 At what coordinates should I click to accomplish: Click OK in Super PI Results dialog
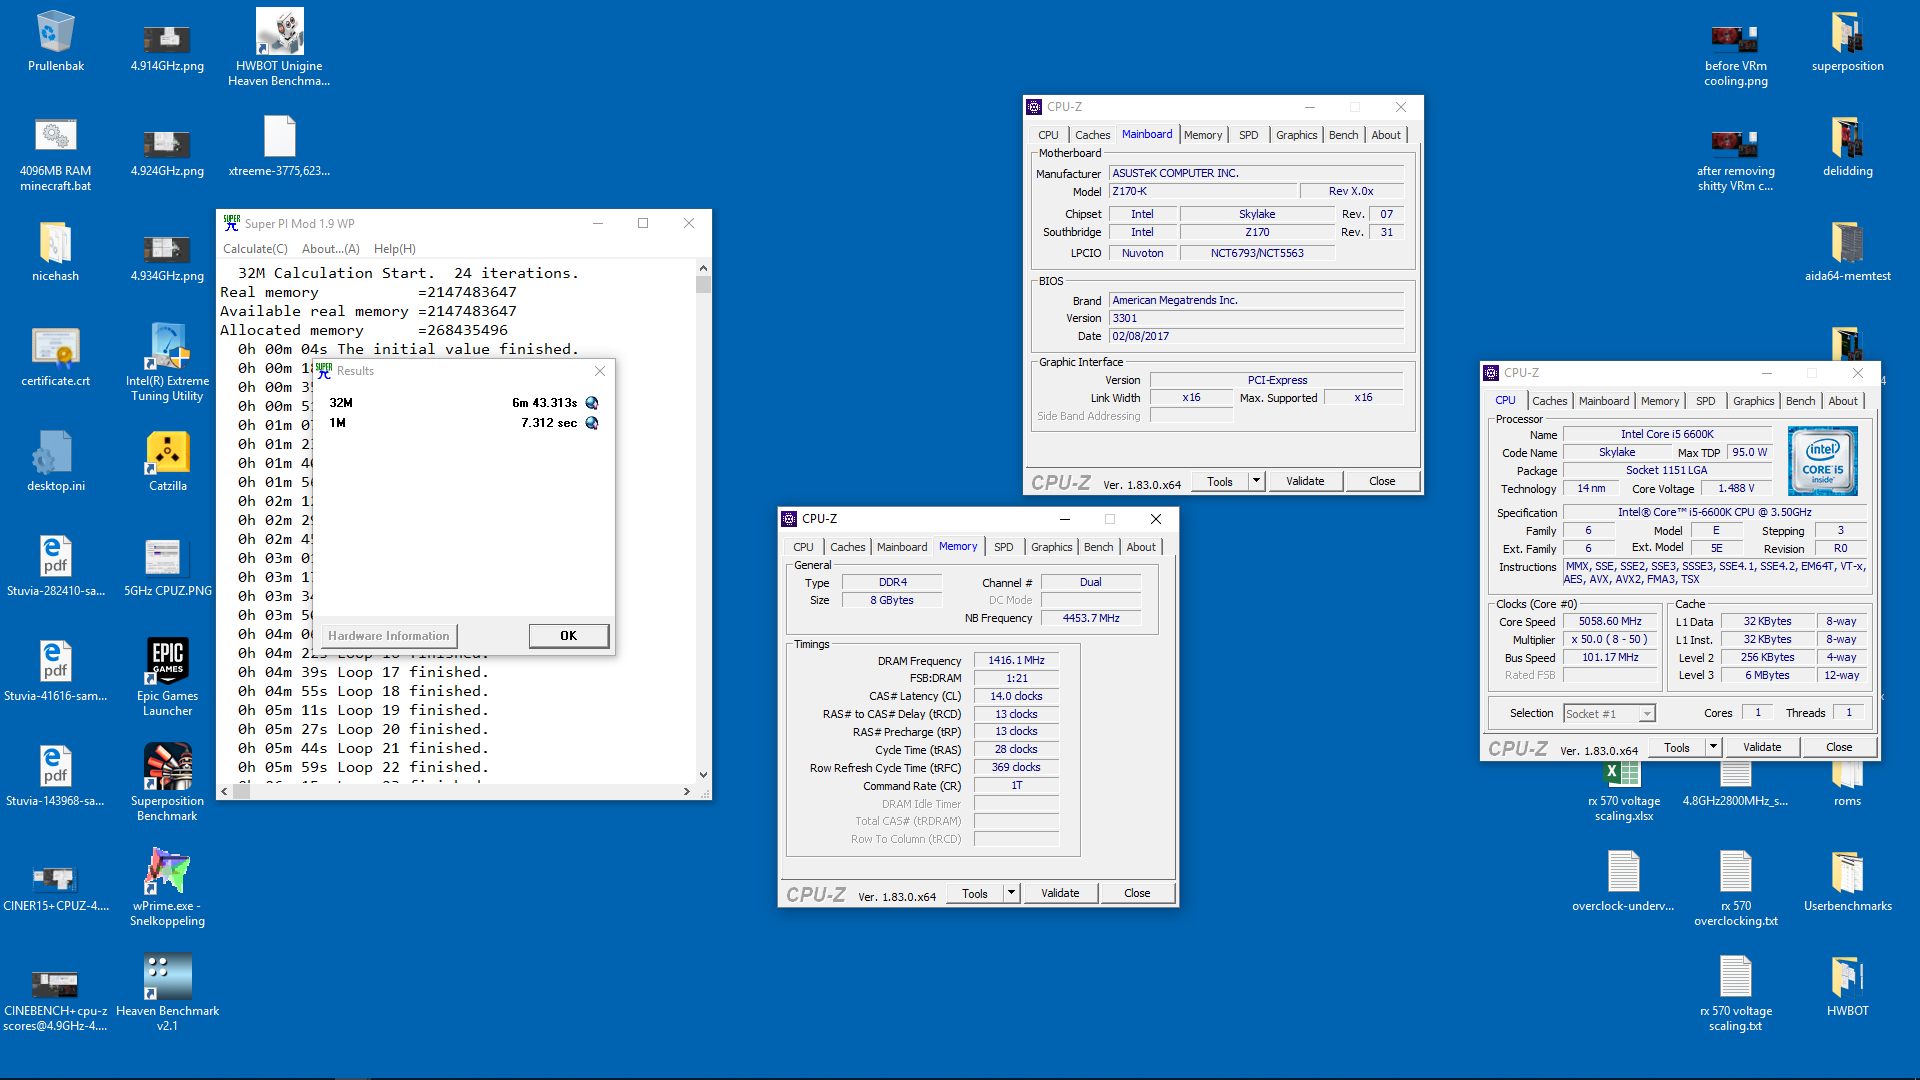click(x=568, y=636)
